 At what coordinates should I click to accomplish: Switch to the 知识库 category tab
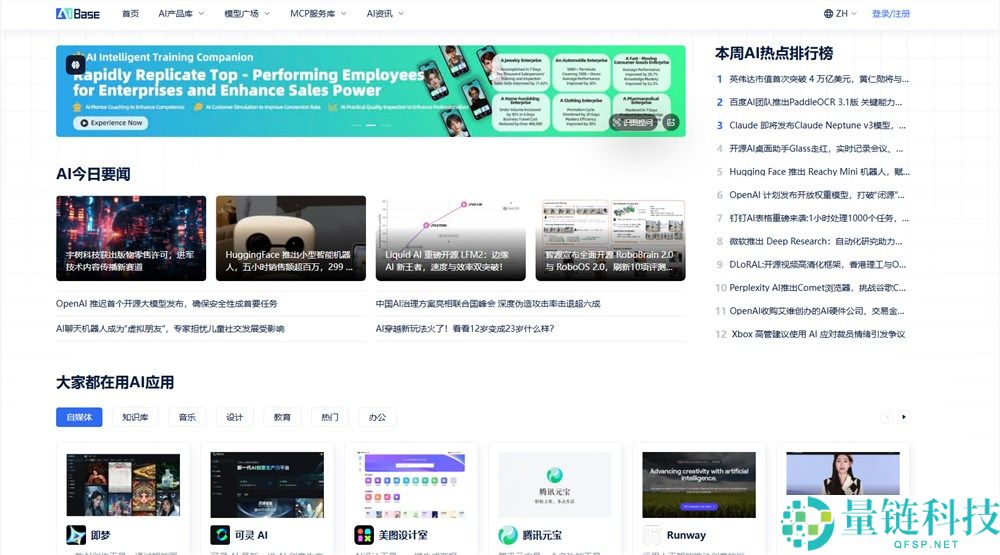[135, 417]
